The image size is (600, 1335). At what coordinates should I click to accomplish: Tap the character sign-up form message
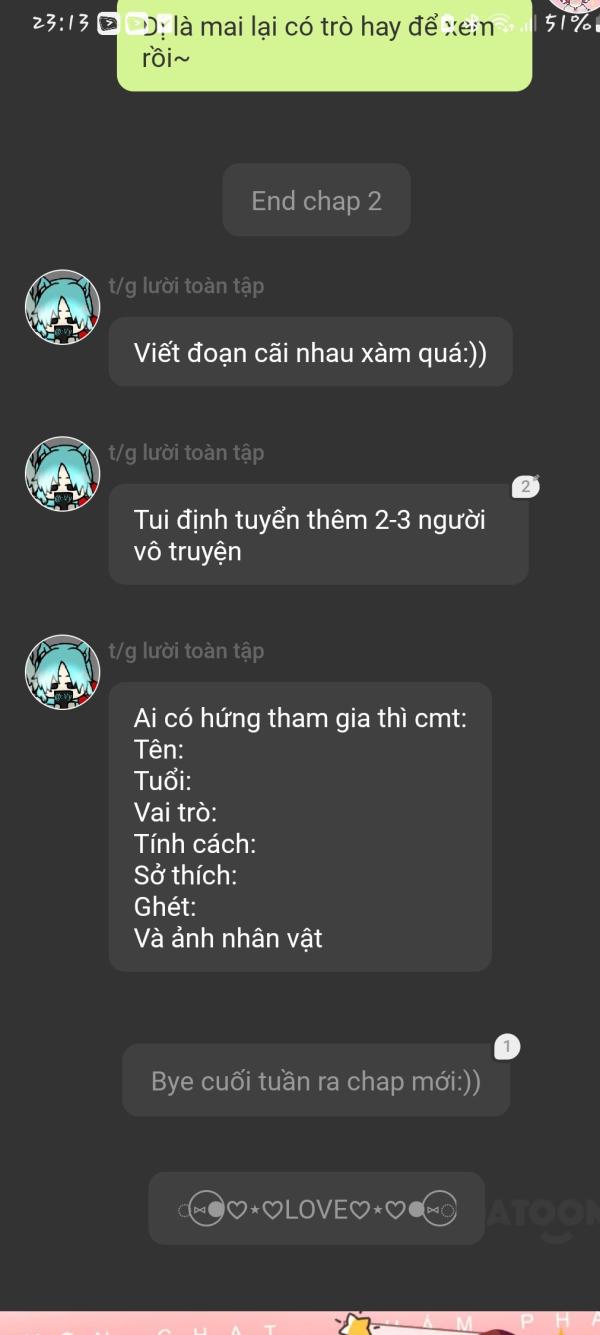point(300,827)
